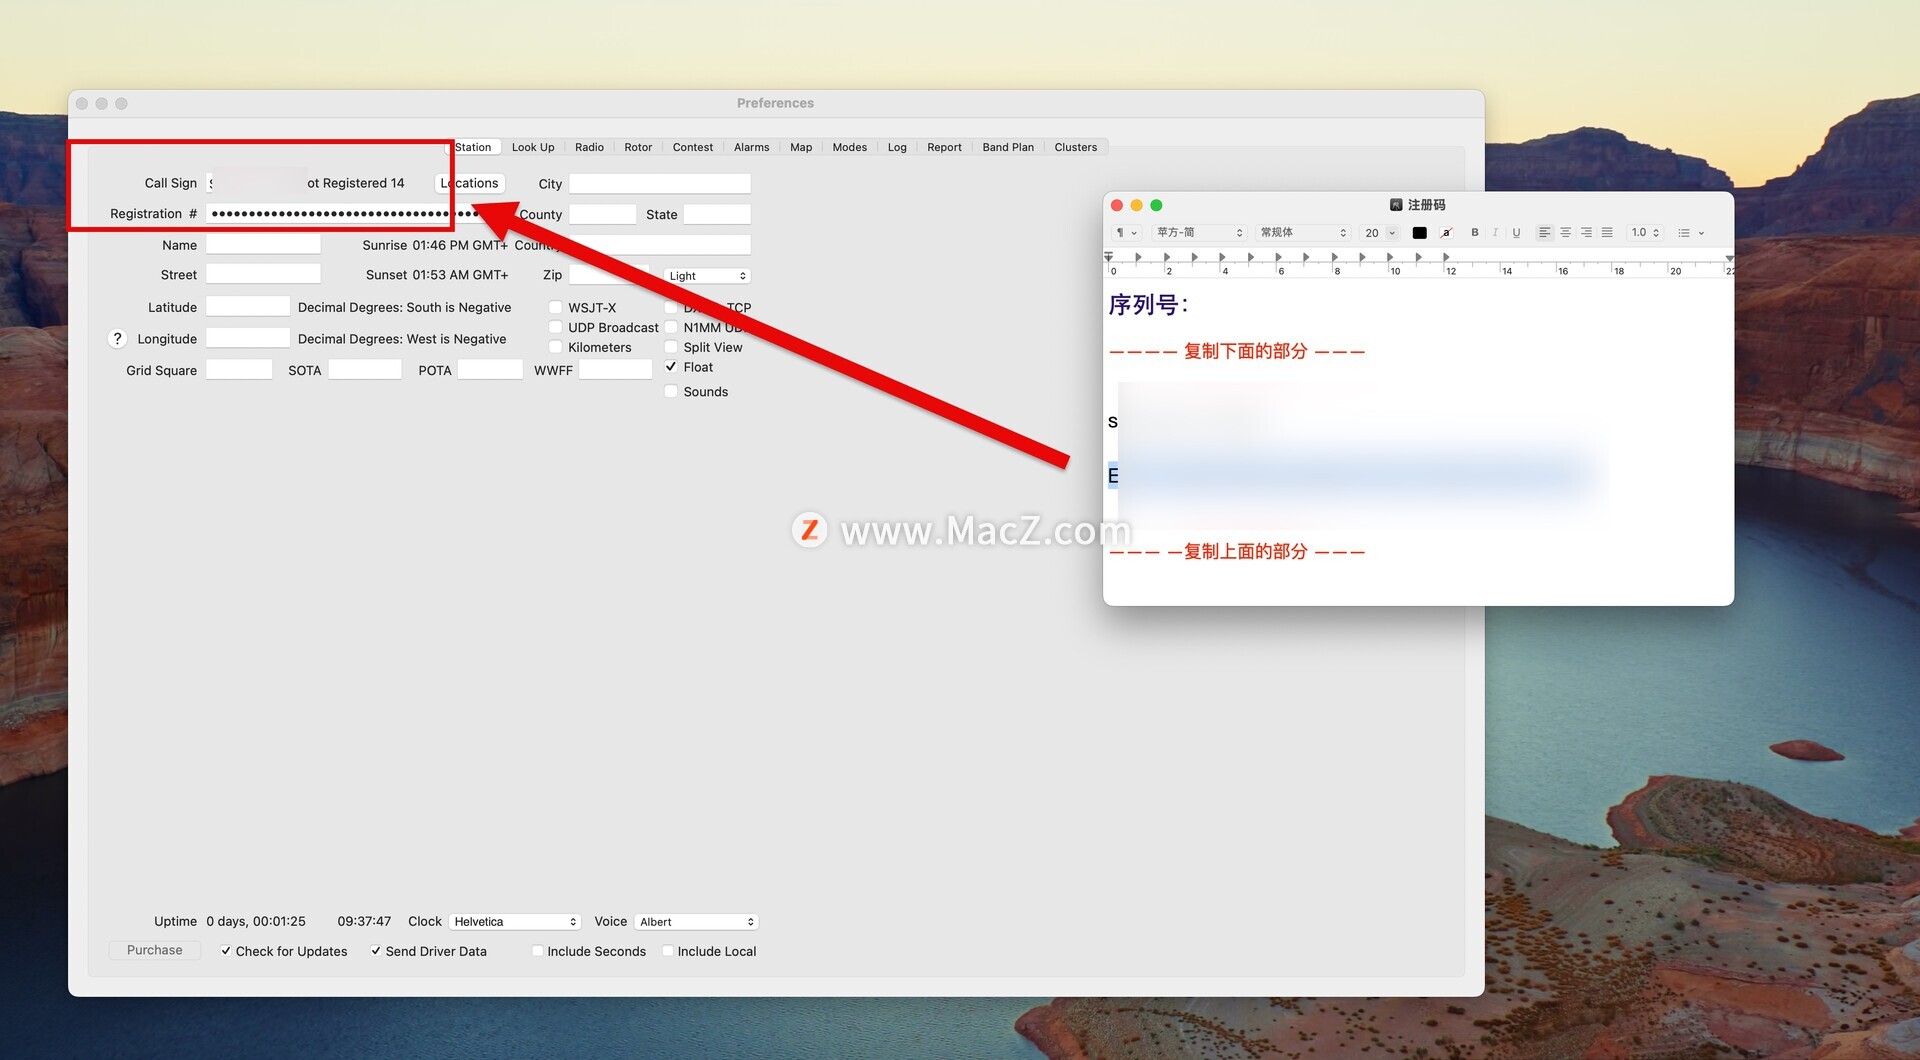Right-align the paragraph text

tap(1586, 233)
